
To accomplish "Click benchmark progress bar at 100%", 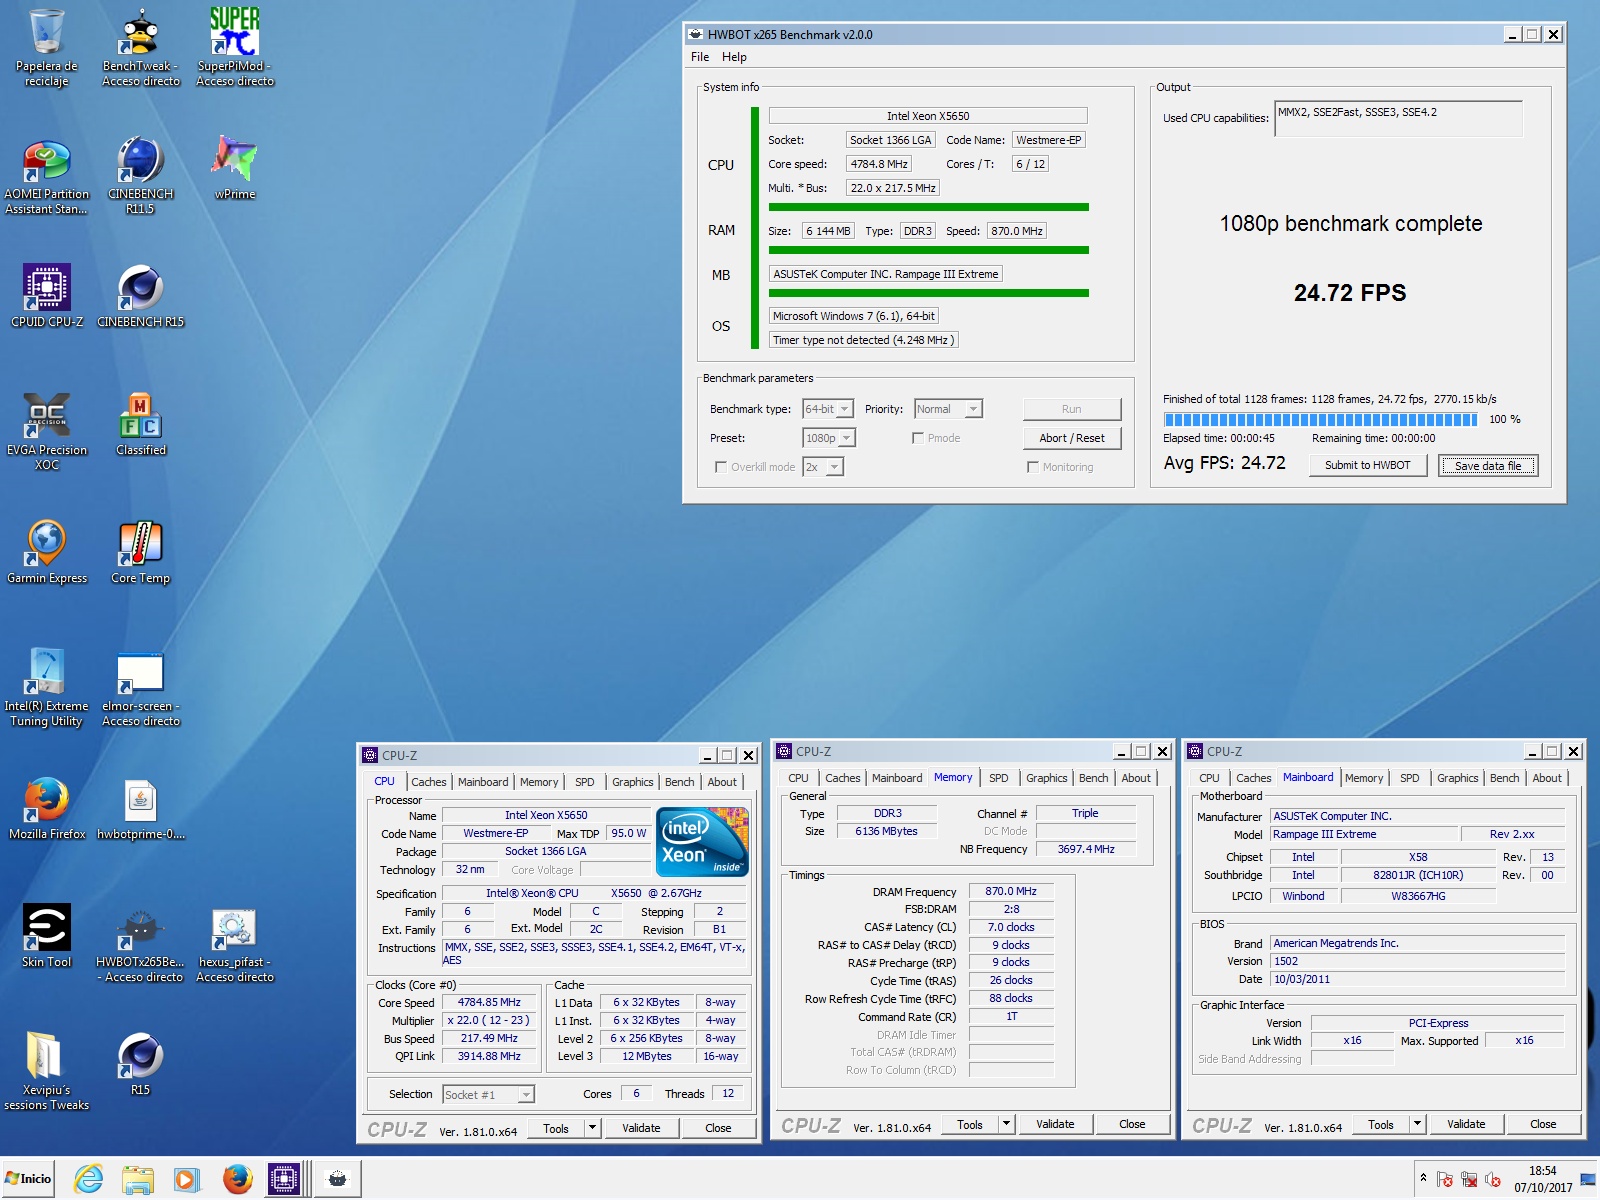I will 1320,419.
